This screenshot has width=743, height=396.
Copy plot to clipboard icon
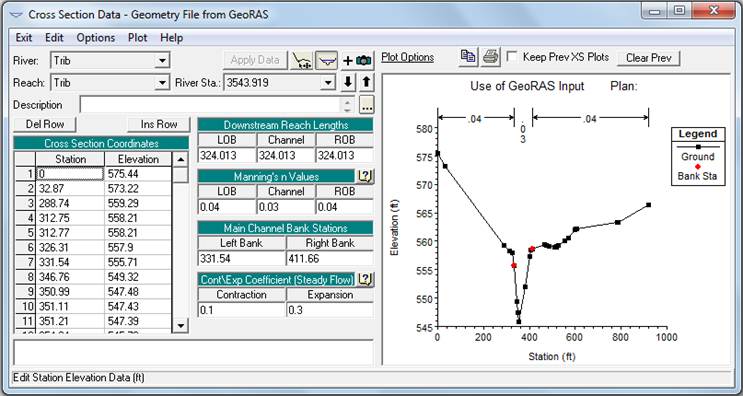coord(469,58)
